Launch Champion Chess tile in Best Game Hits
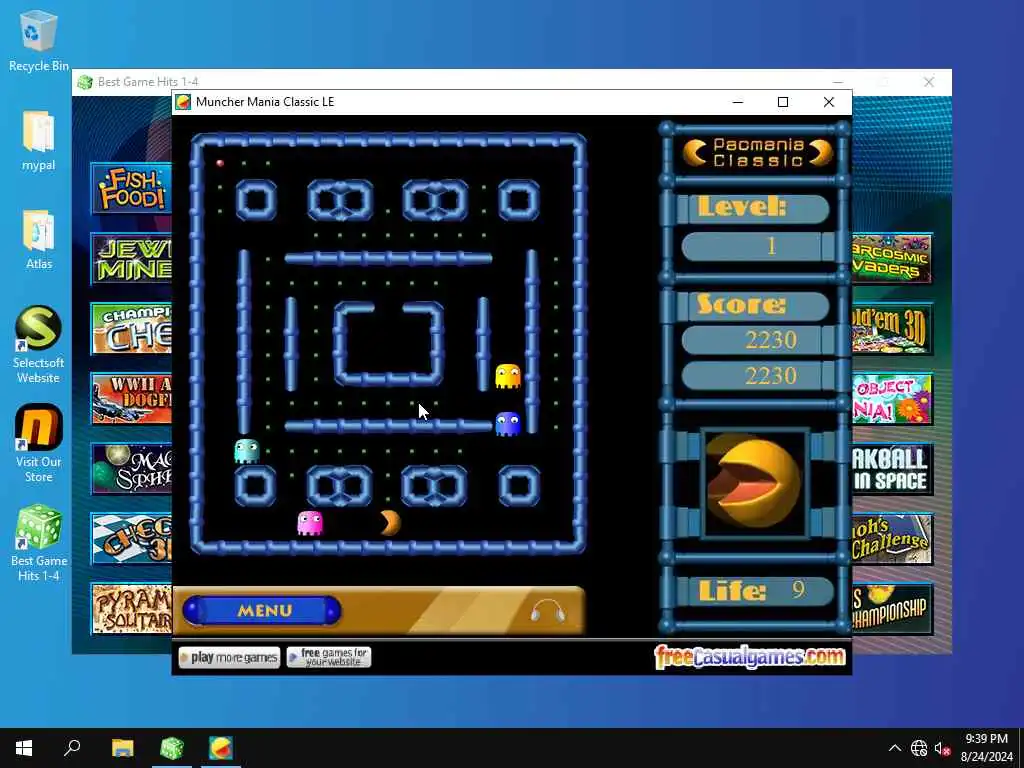This screenshot has width=1024, height=768. (x=131, y=329)
